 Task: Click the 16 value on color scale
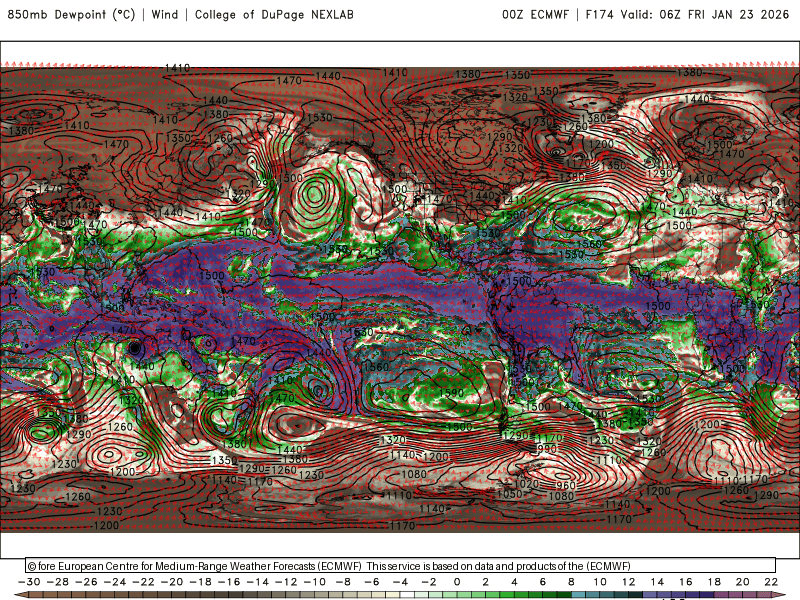tap(685, 582)
